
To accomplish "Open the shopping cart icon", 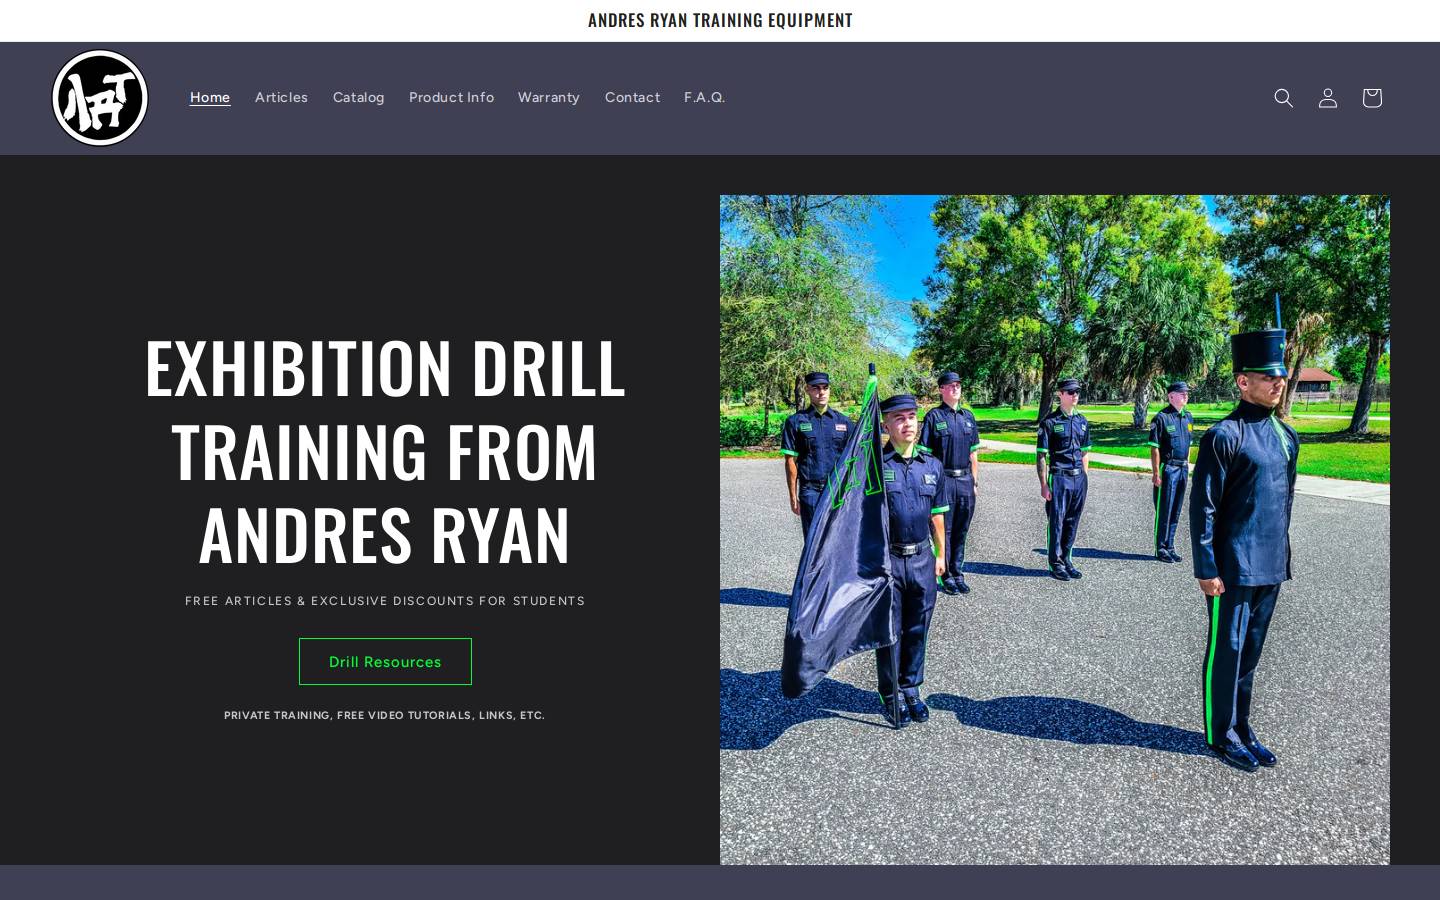I will pyautogui.click(x=1372, y=98).
